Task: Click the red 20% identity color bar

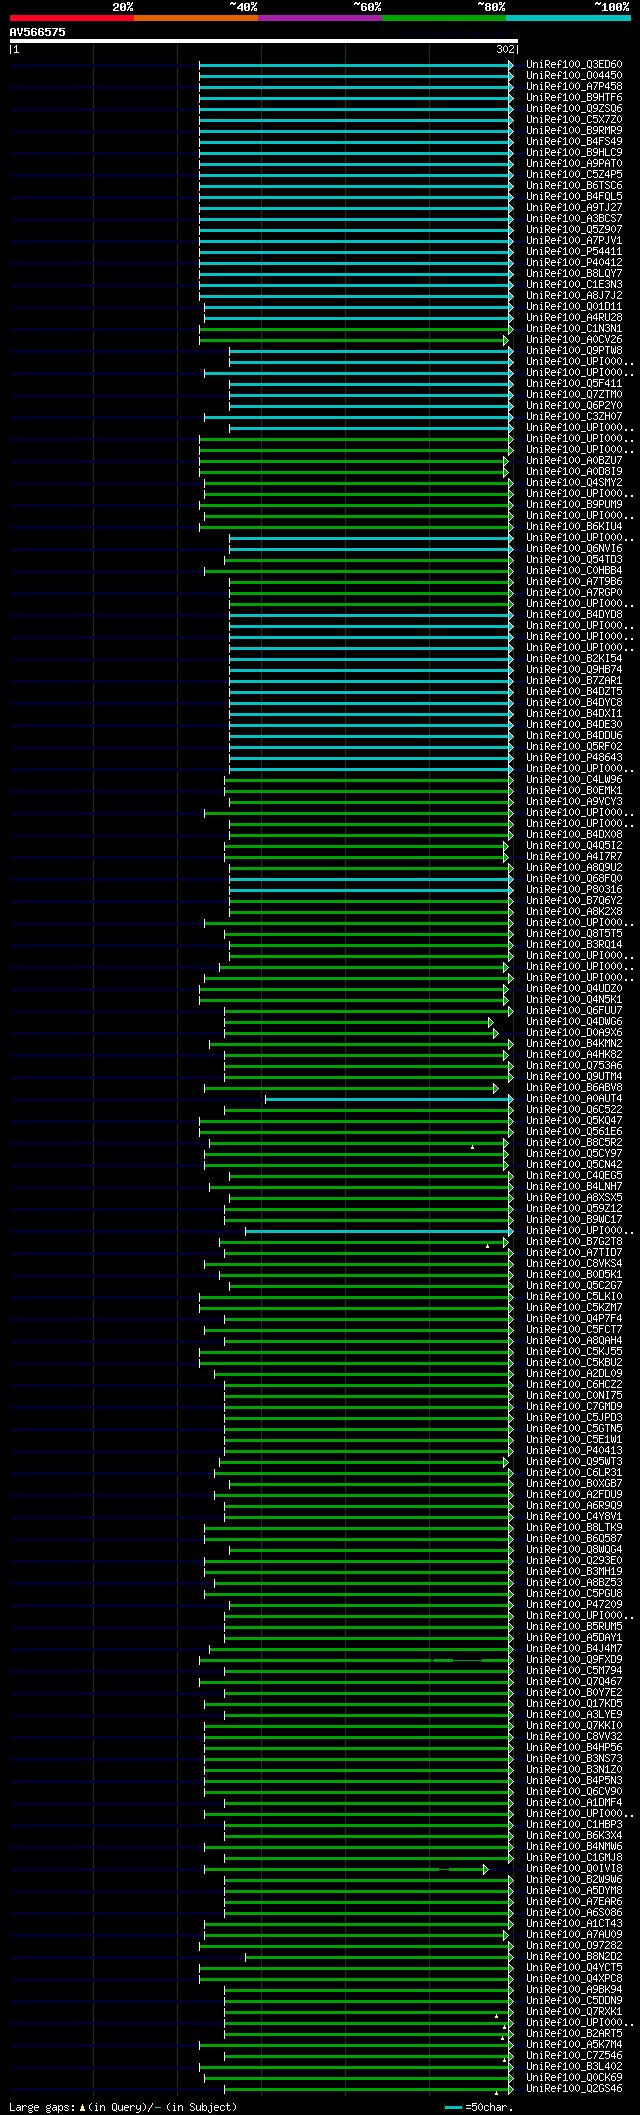Action: click(x=71, y=18)
